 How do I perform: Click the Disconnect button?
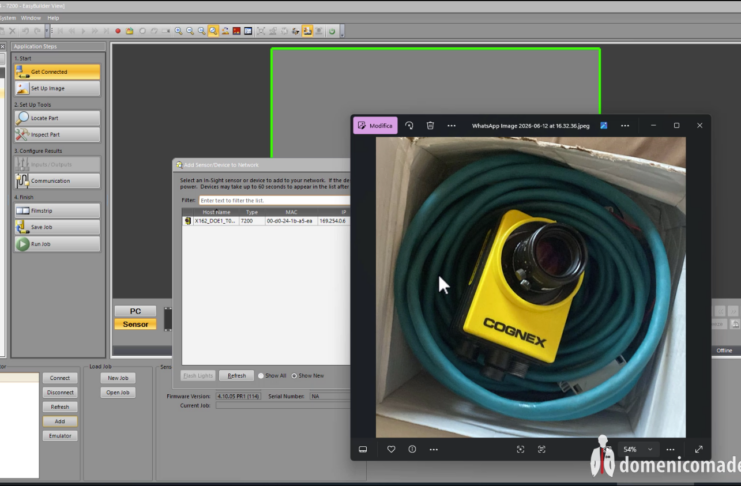click(60, 392)
